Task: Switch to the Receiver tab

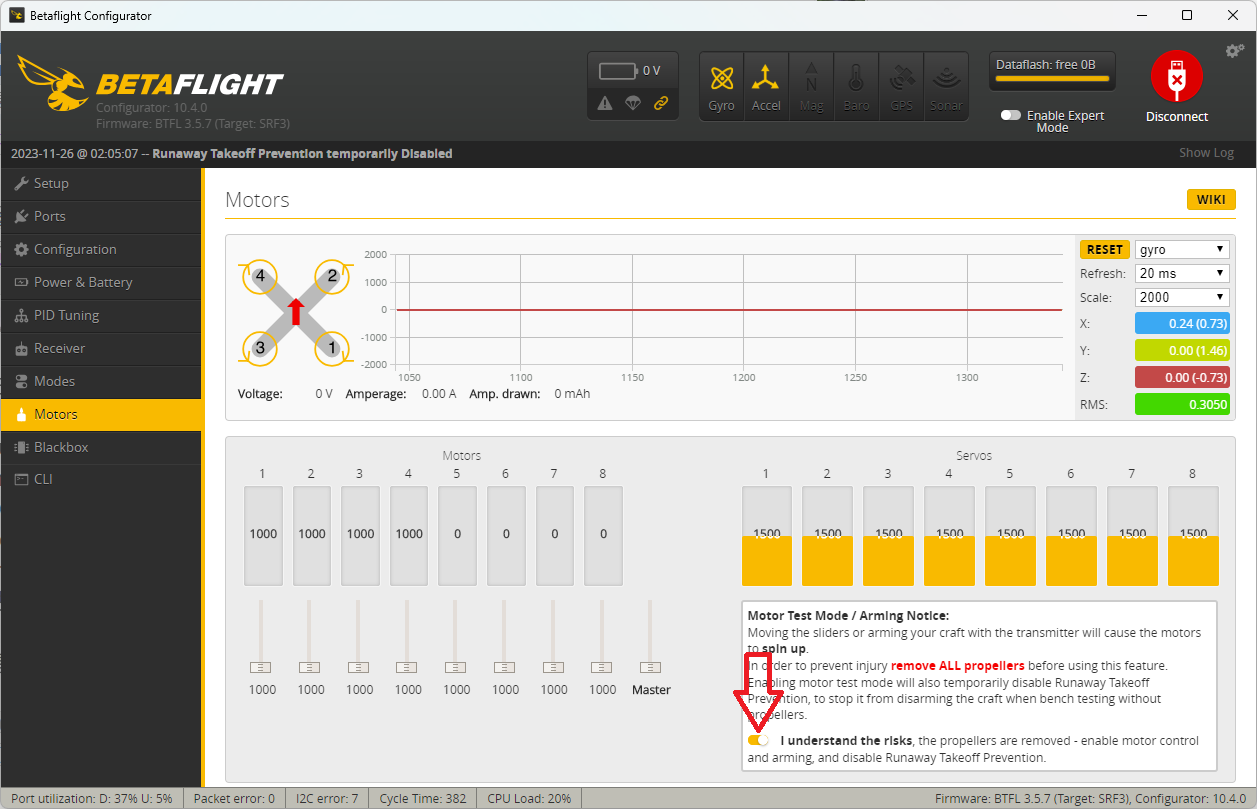Action: [101, 348]
